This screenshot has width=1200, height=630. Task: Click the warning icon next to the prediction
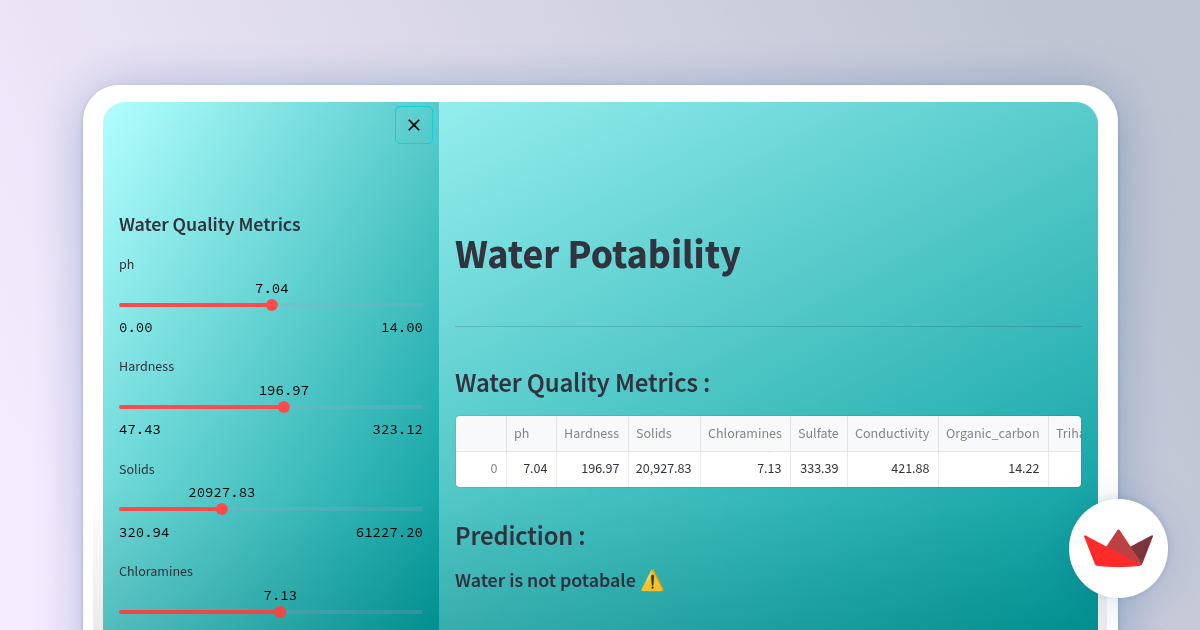pos(653,580)
